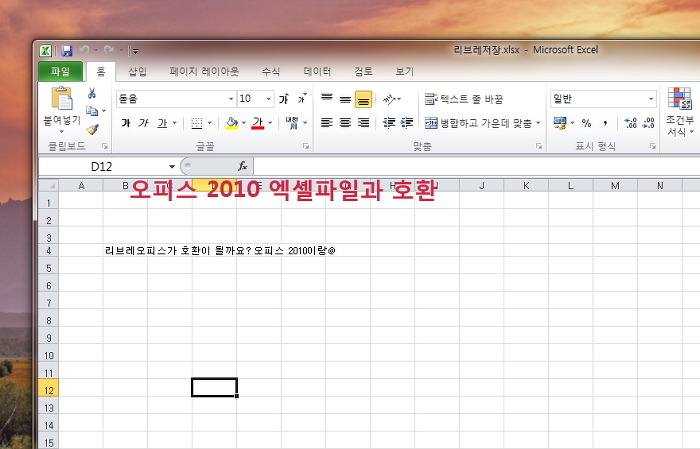The width and height of the screenshot is (700, 449).
Task: Open font color dropdown arrow
Action: point(270,123)
